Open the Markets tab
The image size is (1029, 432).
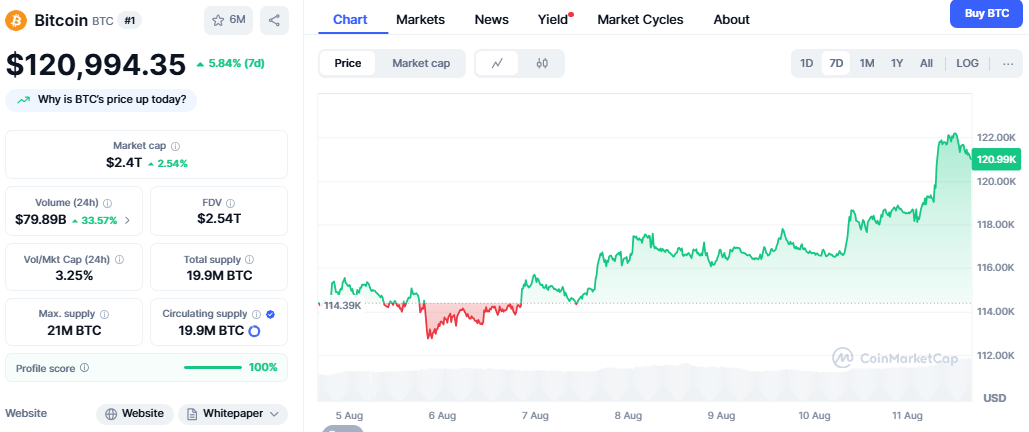pyautogui.click(x=421, y=20)
